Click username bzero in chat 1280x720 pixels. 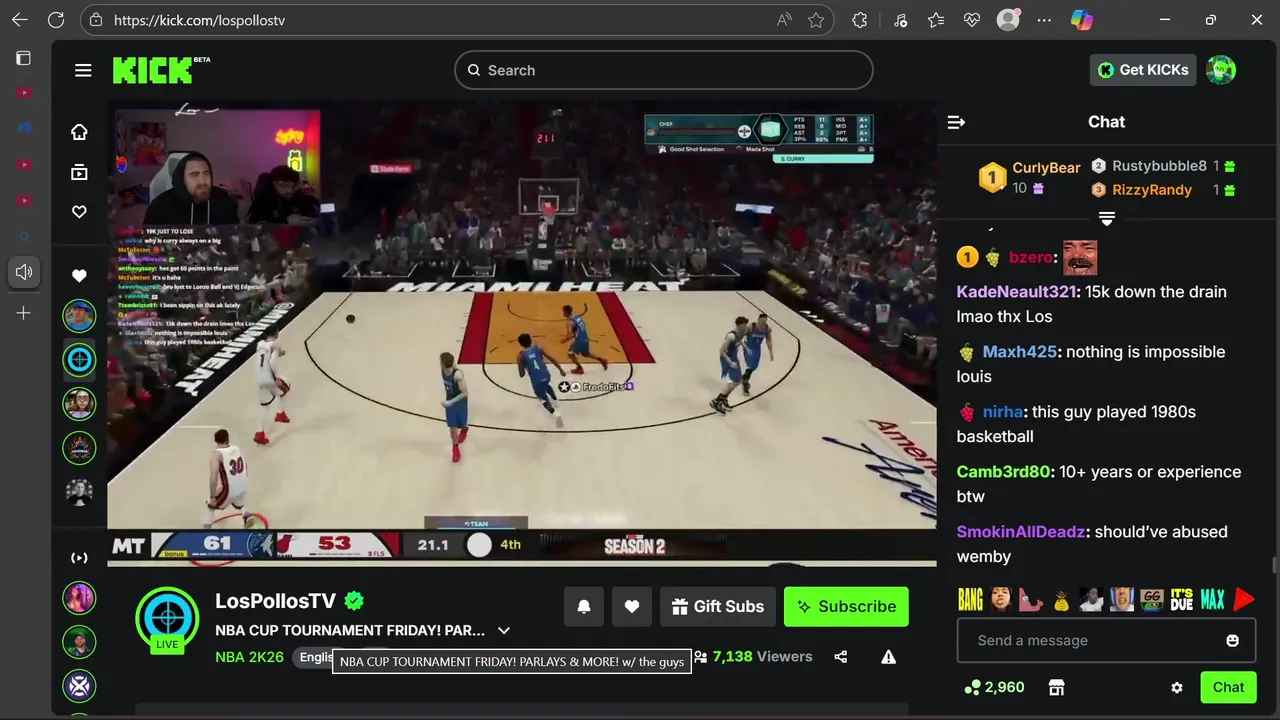click(x=1029, y=257)
